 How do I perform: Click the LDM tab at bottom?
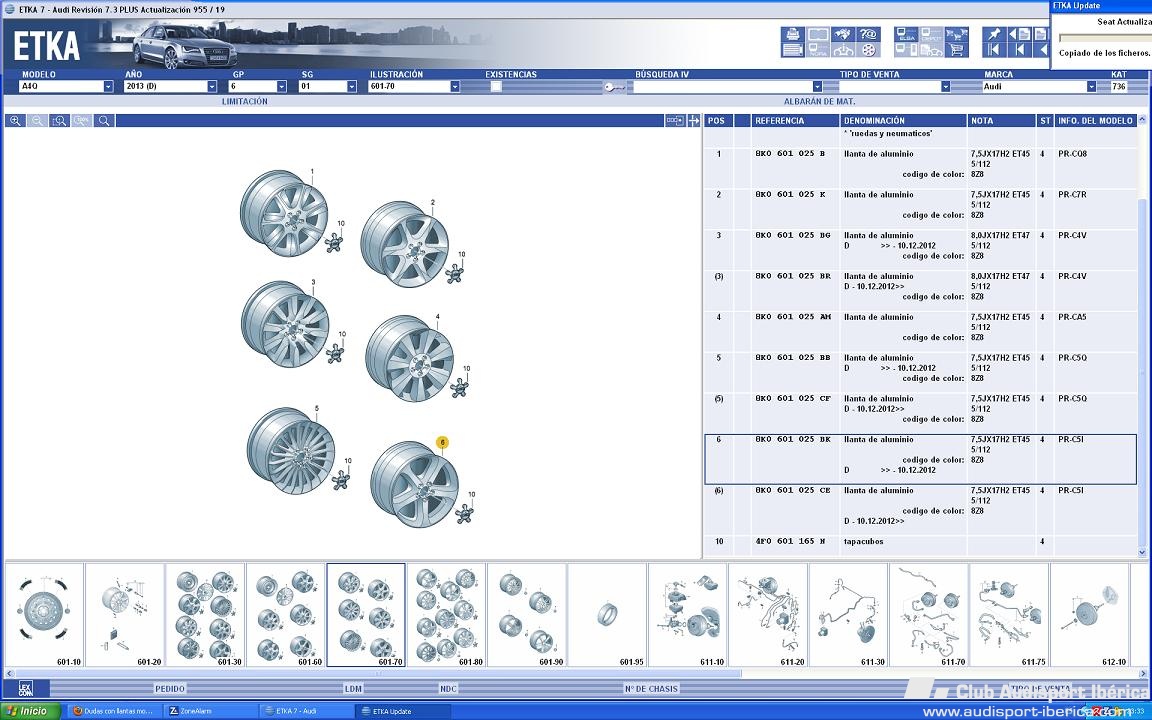(353, 688)
